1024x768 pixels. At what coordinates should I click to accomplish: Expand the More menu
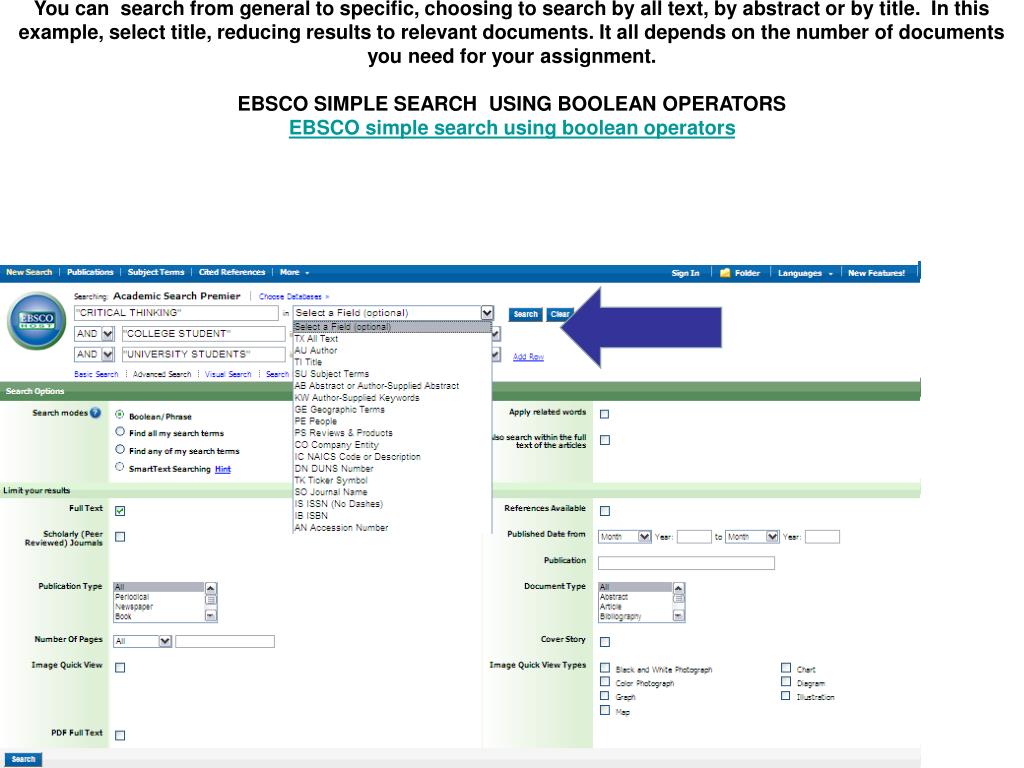point(294,272)
